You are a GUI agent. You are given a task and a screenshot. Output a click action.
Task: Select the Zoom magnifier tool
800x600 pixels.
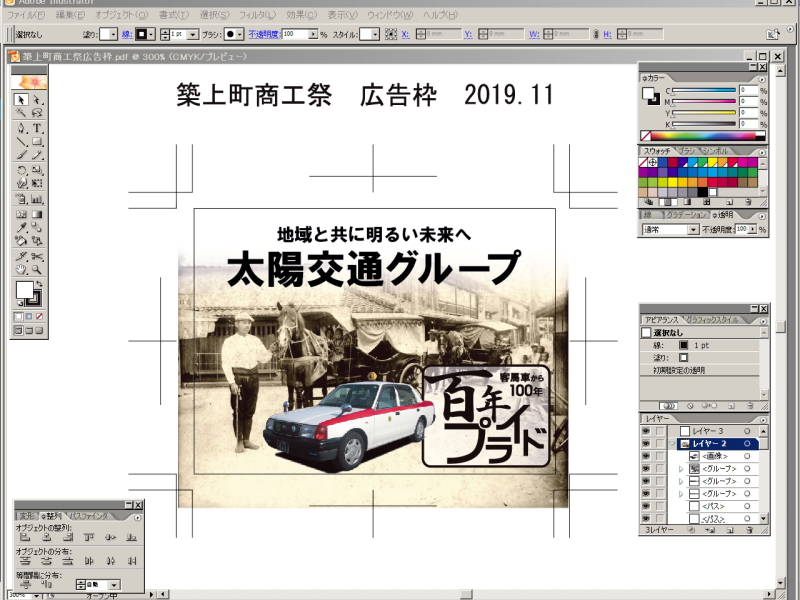pyautogui.click(x=37, y=270)
